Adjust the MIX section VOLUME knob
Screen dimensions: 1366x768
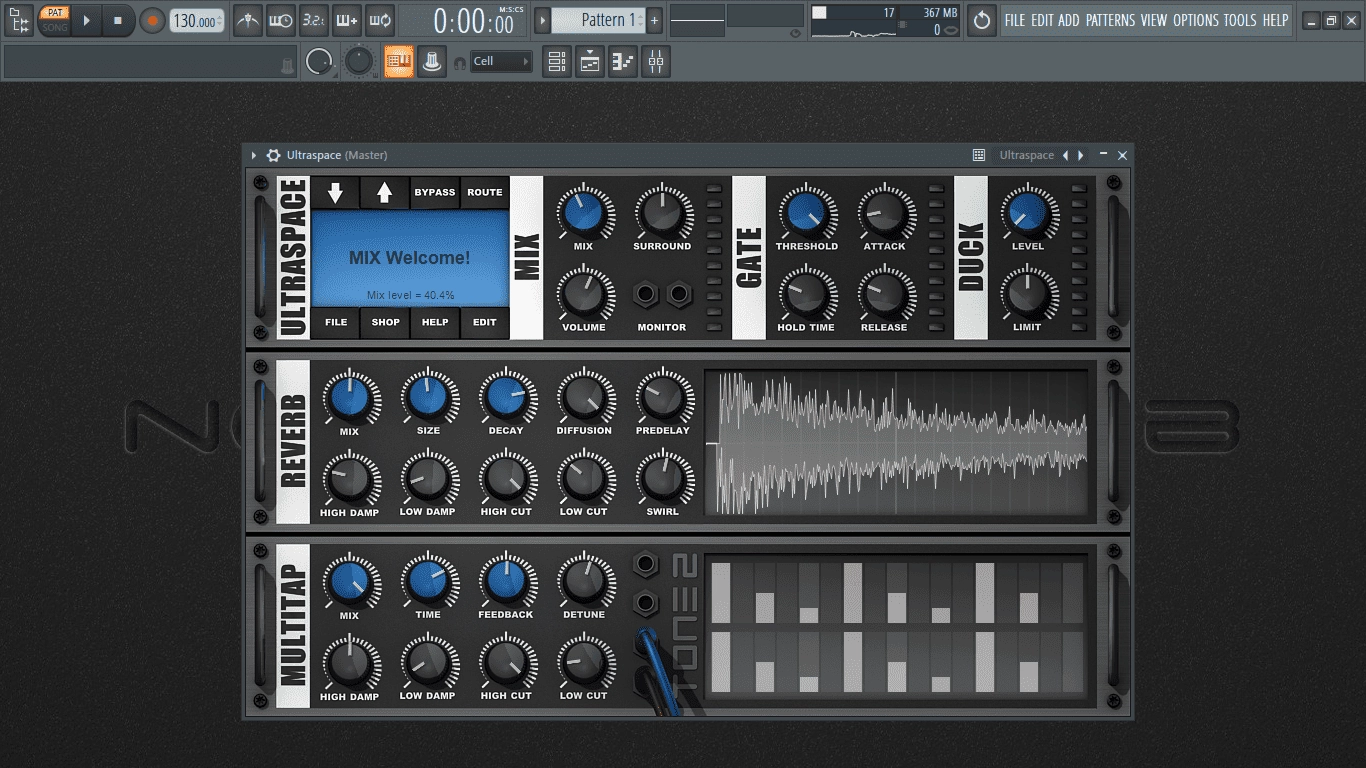pyautogui.click(x=584, y=293)
